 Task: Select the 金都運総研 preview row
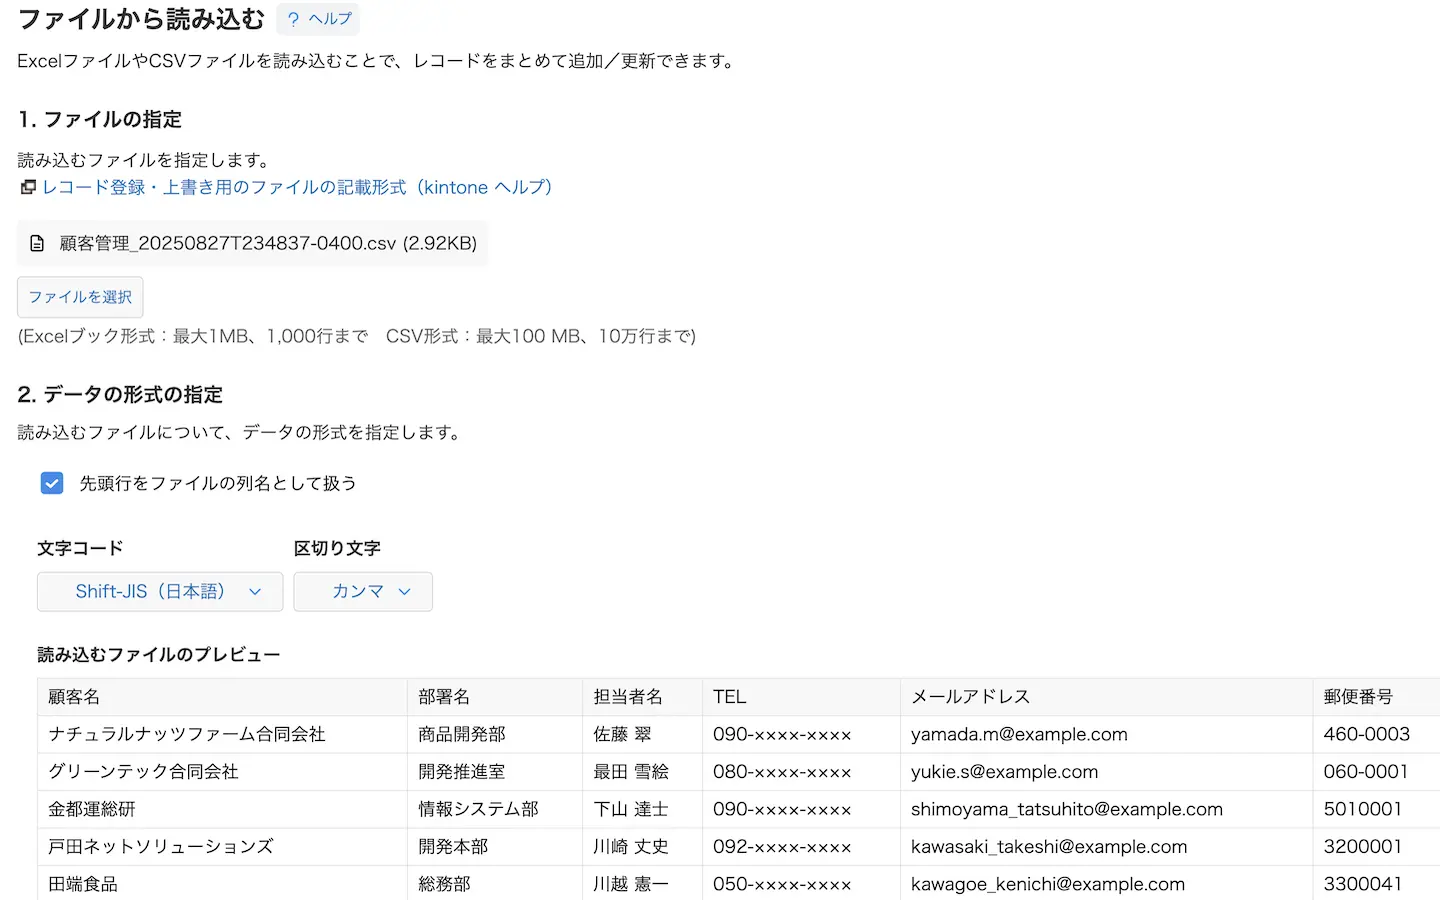coord(92,809)
